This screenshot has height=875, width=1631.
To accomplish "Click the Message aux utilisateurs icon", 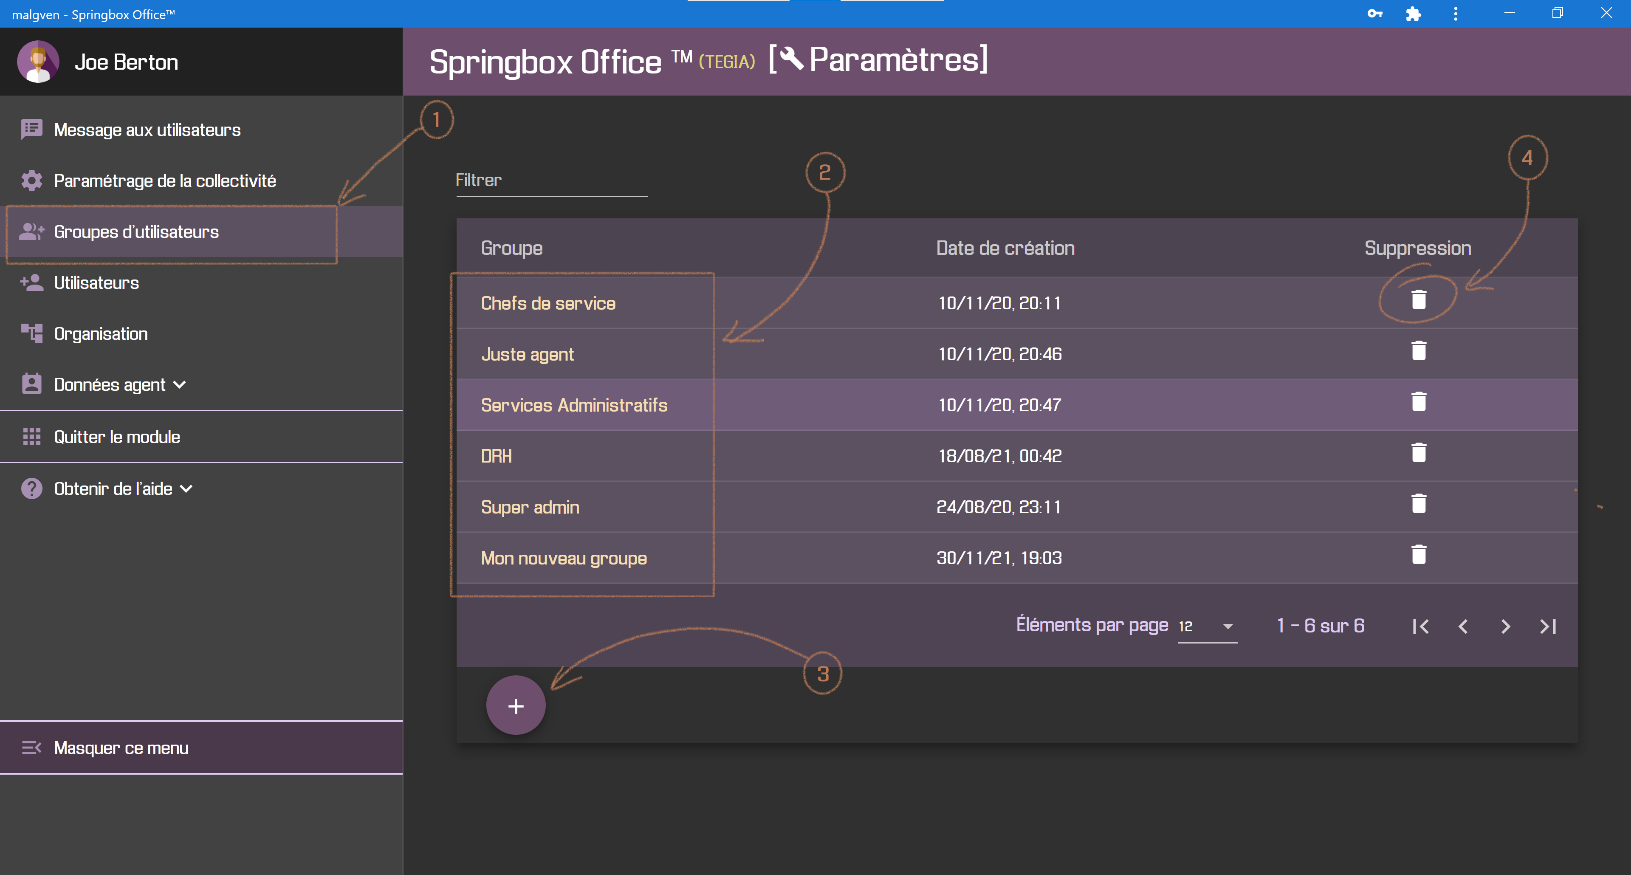I will [32, 129].
